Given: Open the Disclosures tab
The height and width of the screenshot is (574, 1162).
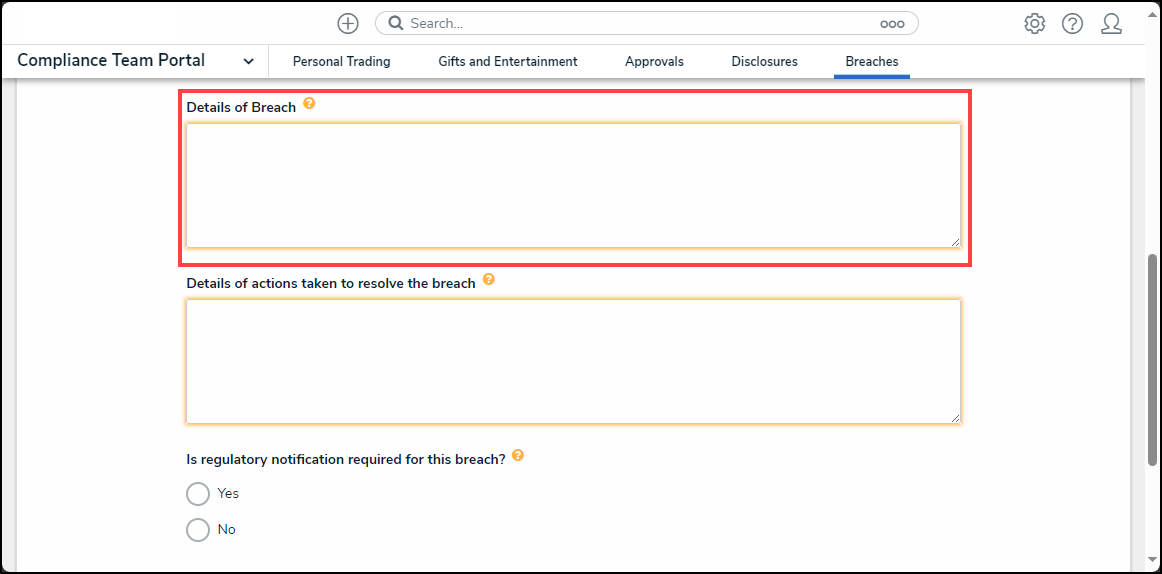Looking at the screenshot, I should tap(764, 62).
